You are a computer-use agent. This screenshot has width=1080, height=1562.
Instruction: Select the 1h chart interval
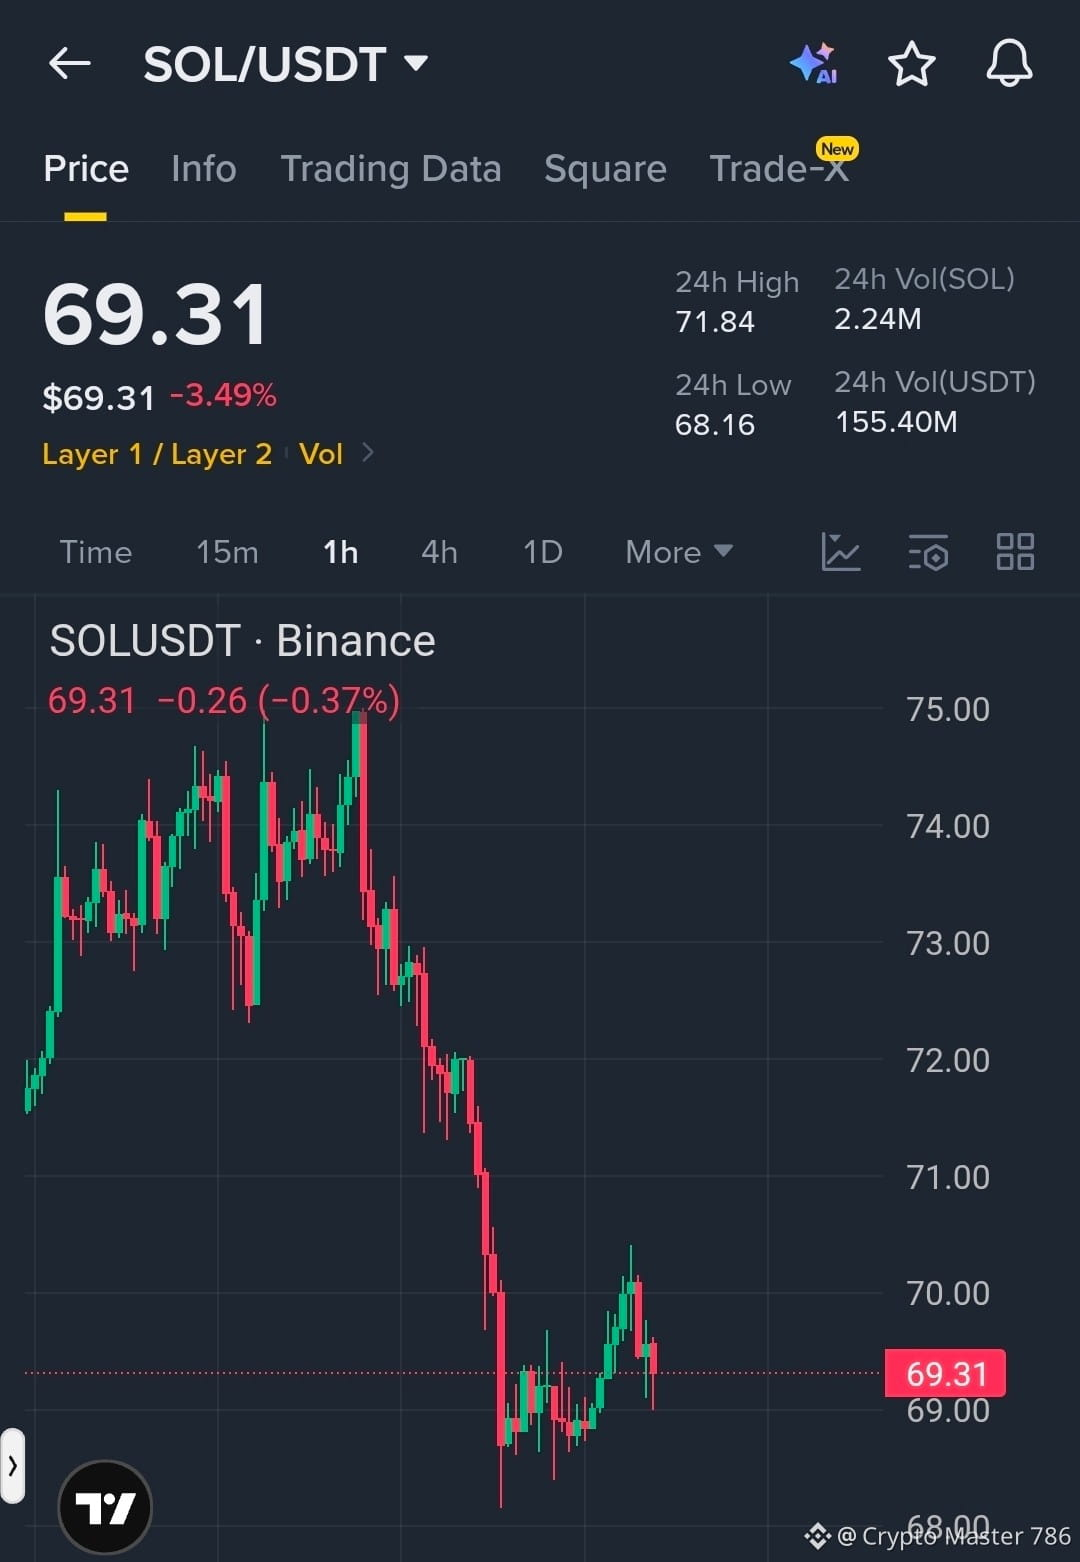click(340, 552)
